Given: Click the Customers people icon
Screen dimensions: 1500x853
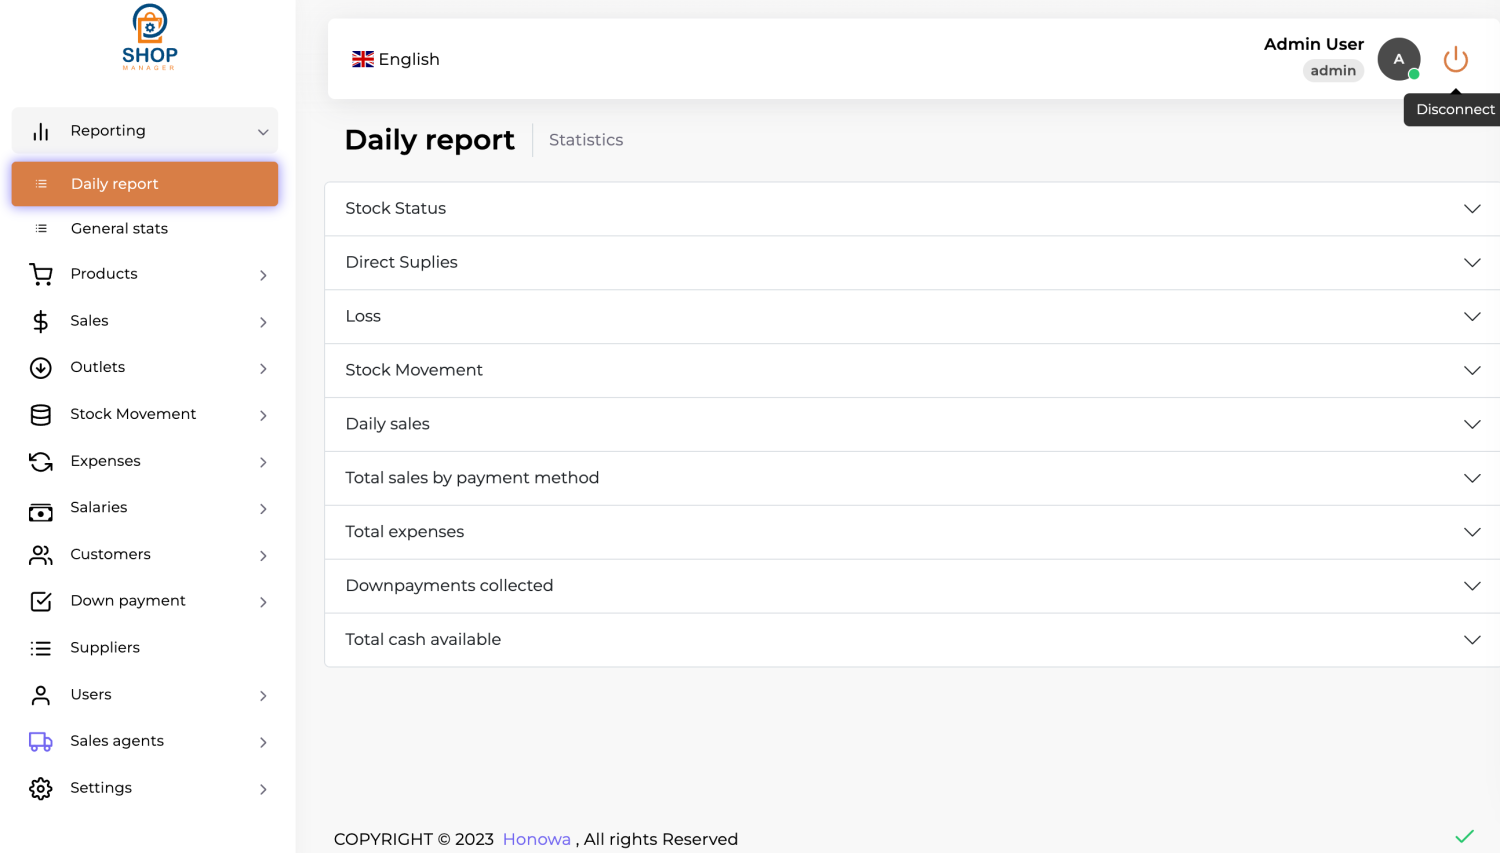Looking at the screenshot, I should pyautogui.click(x=41, y=555).
